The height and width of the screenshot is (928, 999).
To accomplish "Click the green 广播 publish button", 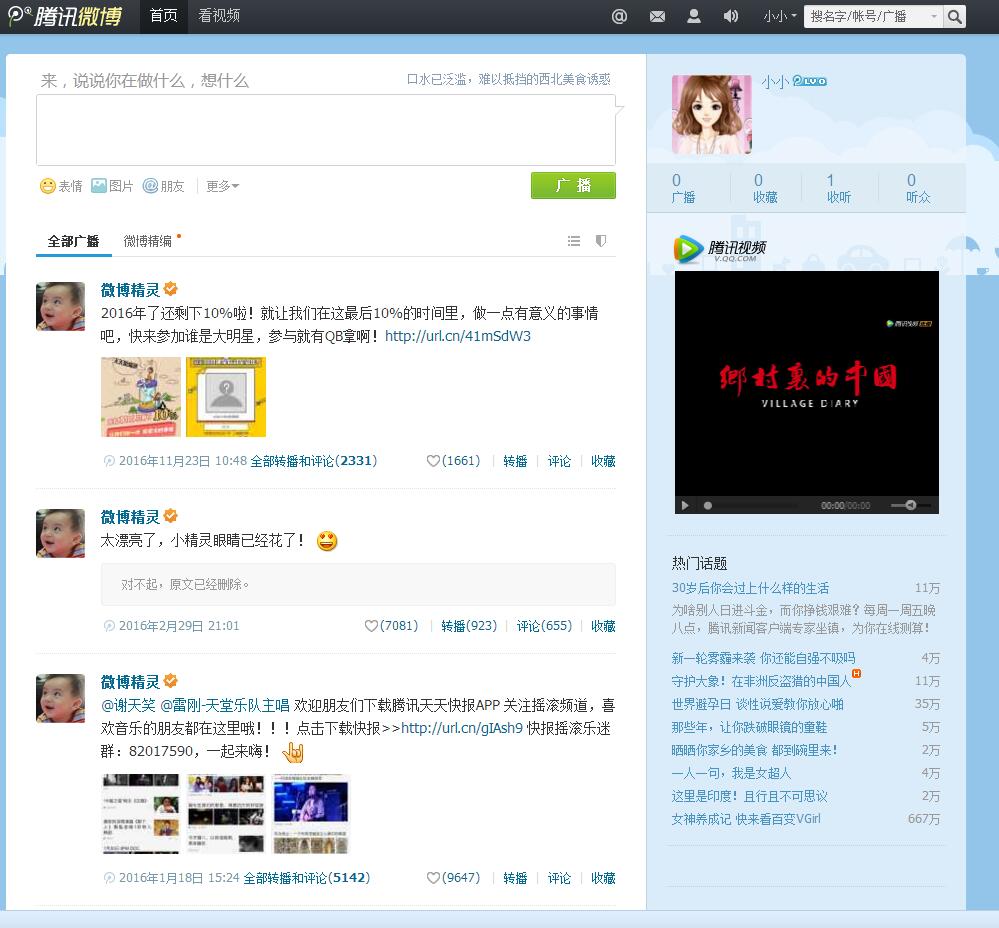I will pos(573,185).
